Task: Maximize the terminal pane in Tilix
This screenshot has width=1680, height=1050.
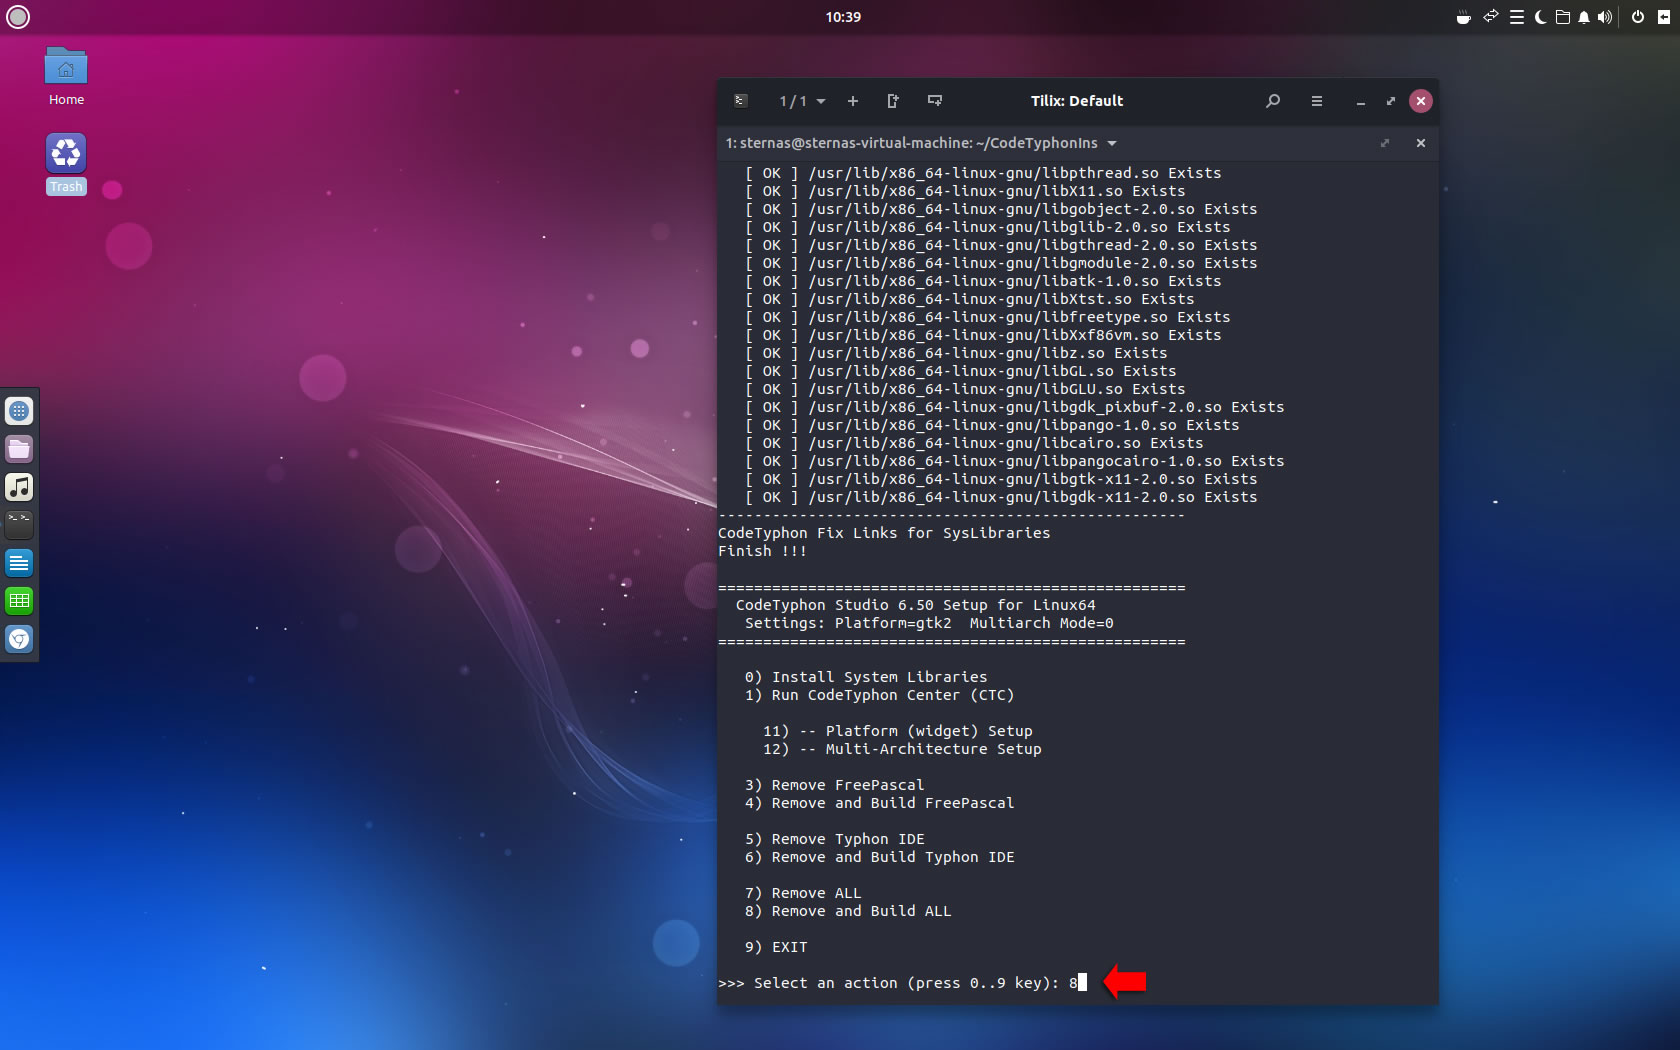Action: coord(1385,143)
